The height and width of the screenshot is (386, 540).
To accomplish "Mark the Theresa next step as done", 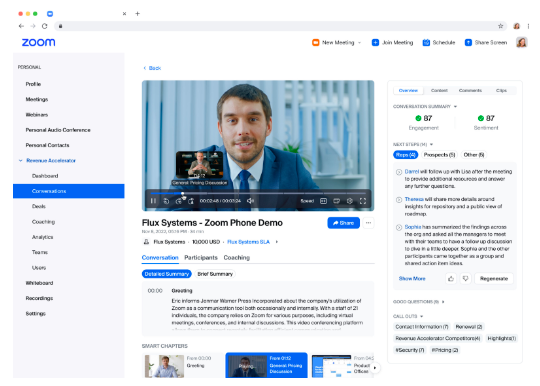I will coord(399,200).
